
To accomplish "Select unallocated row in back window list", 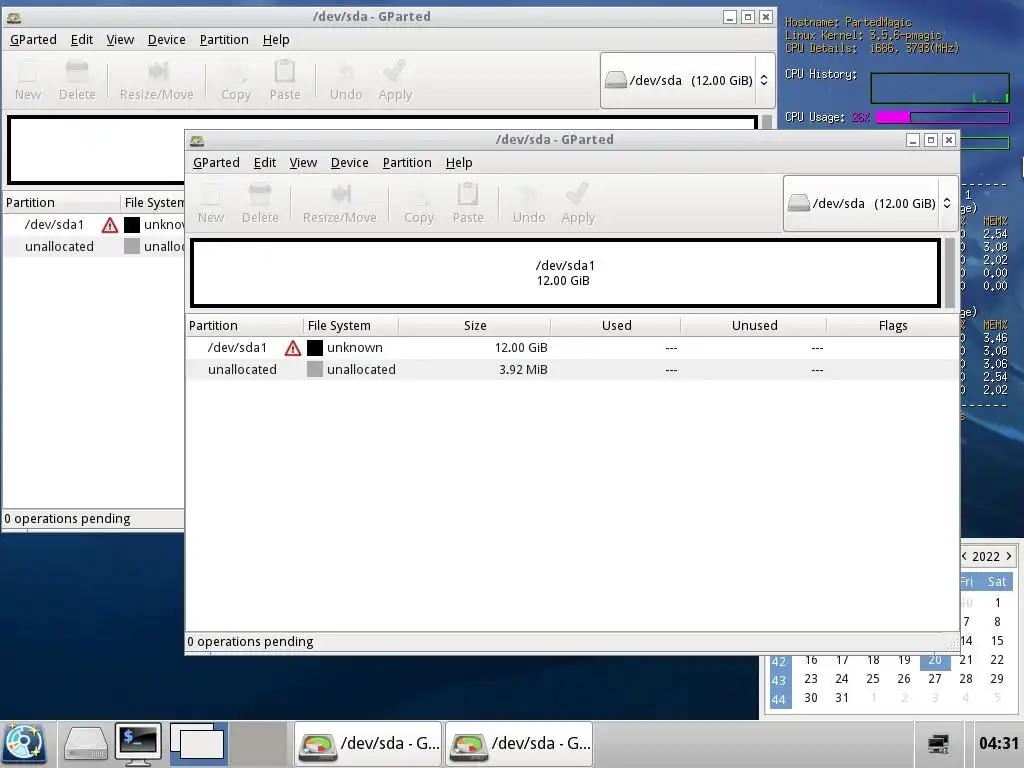I will tap(94, 247).
